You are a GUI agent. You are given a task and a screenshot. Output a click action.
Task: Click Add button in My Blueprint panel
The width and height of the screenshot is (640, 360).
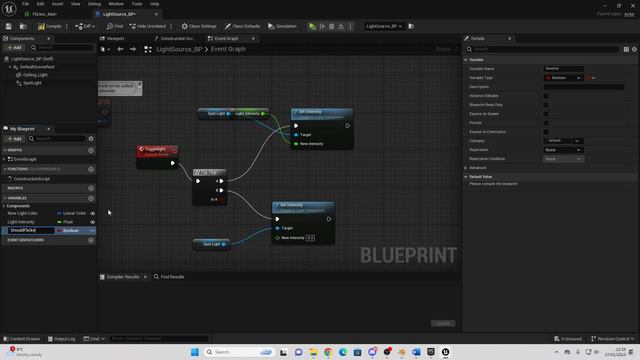pyautogui.click(x=15, y=139)
